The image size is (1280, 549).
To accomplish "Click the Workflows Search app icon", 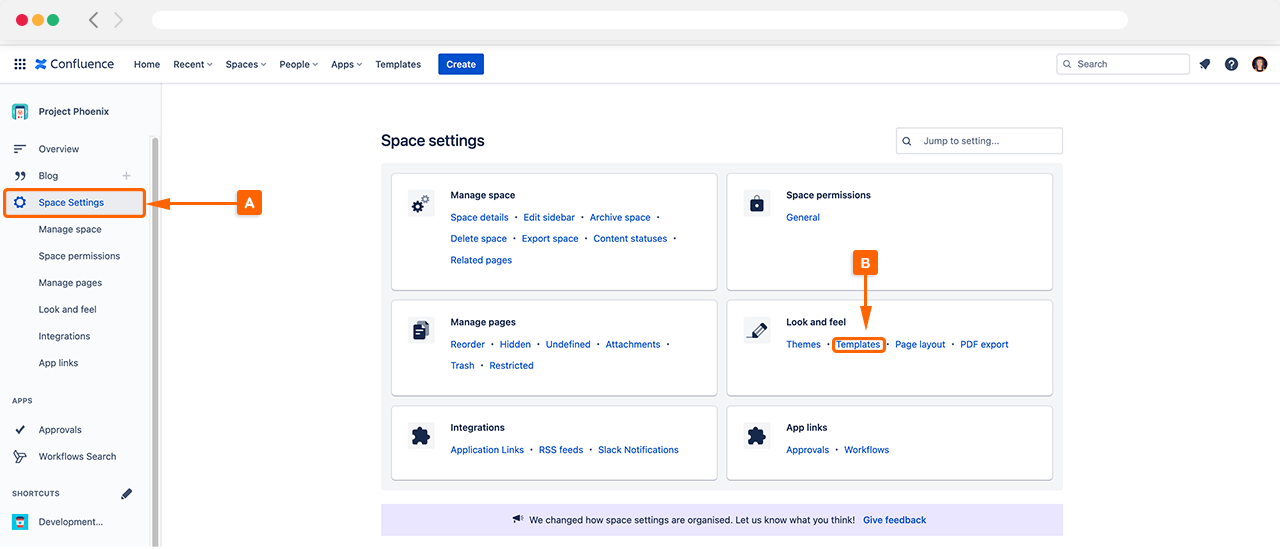I will click(20, 457).
